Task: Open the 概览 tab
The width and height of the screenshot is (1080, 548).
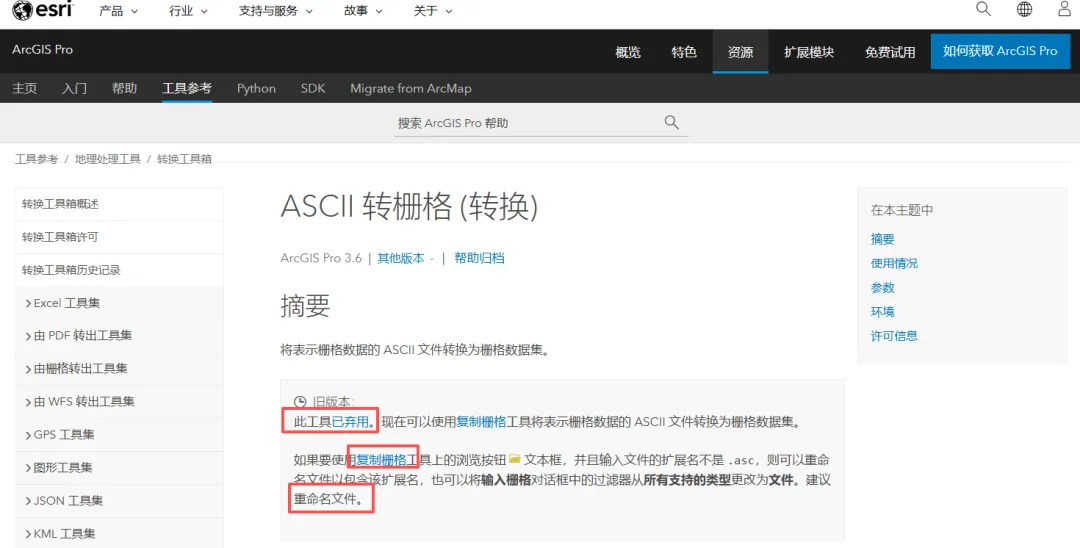Action: 627,52
